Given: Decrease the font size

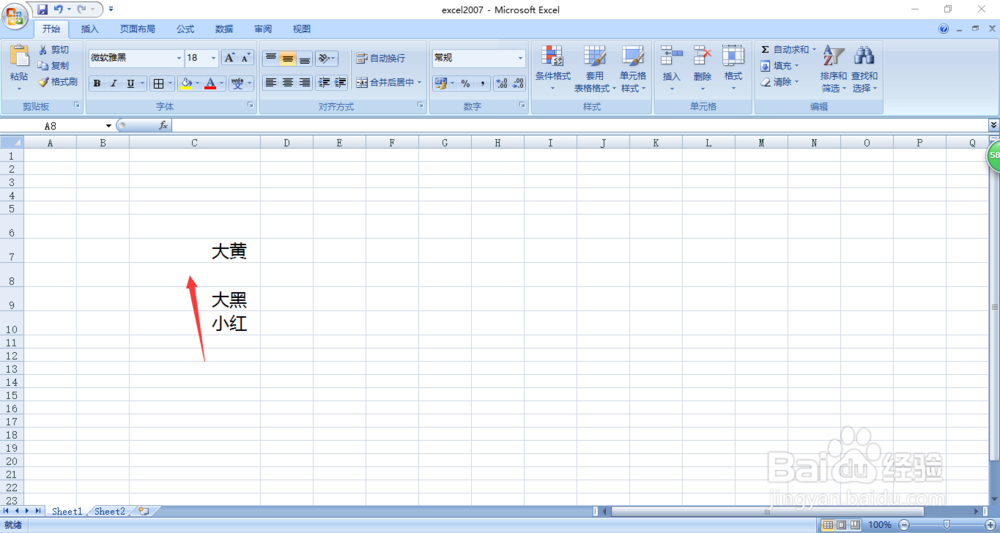Looking at the screenshot, I should point(246,58).
